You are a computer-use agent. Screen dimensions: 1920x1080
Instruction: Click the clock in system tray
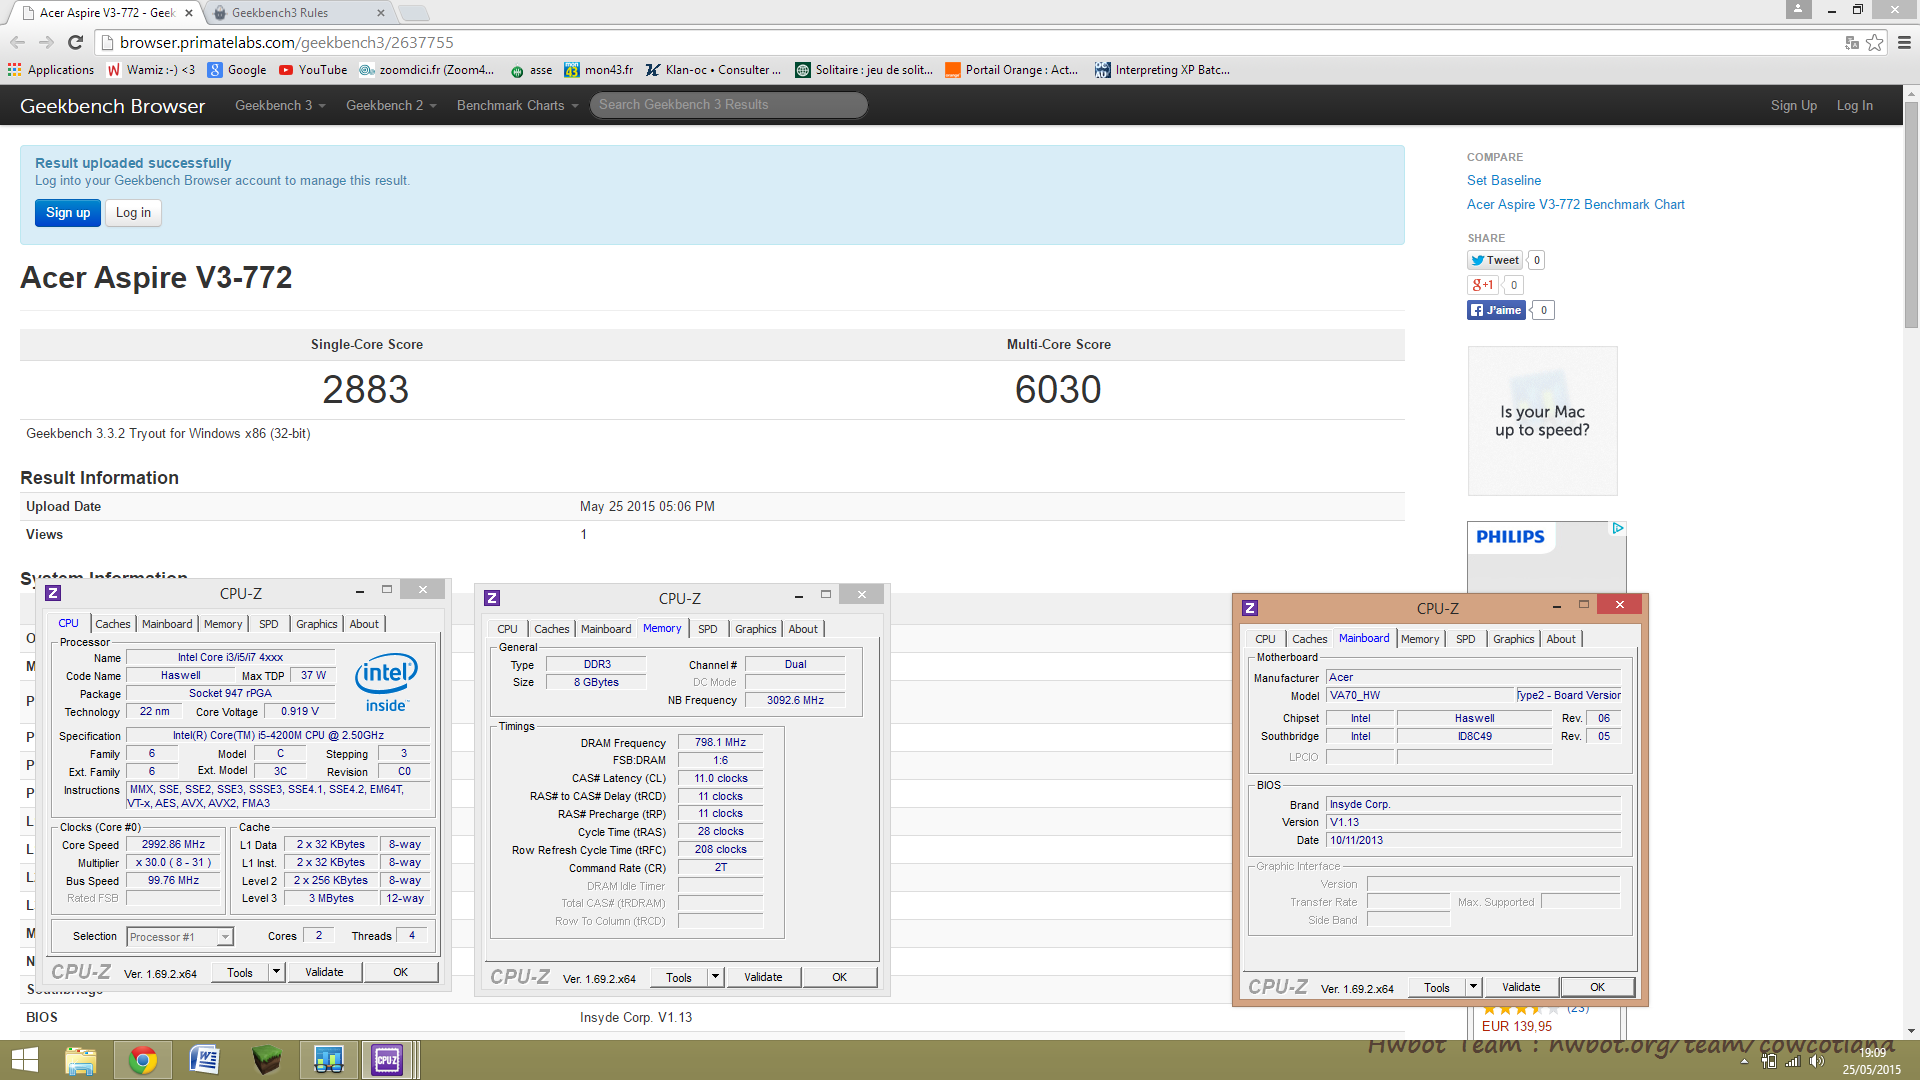coord(1872,1061)
